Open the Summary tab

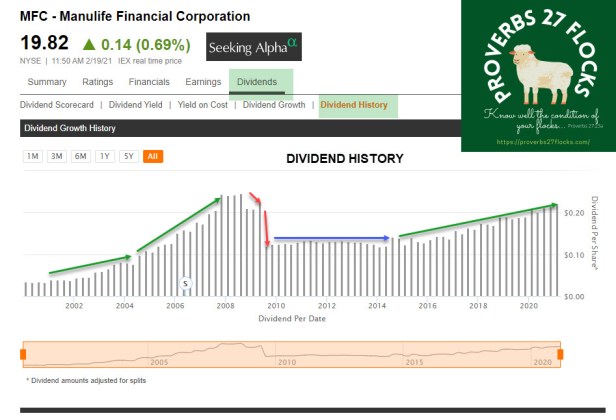click(47, 82)
